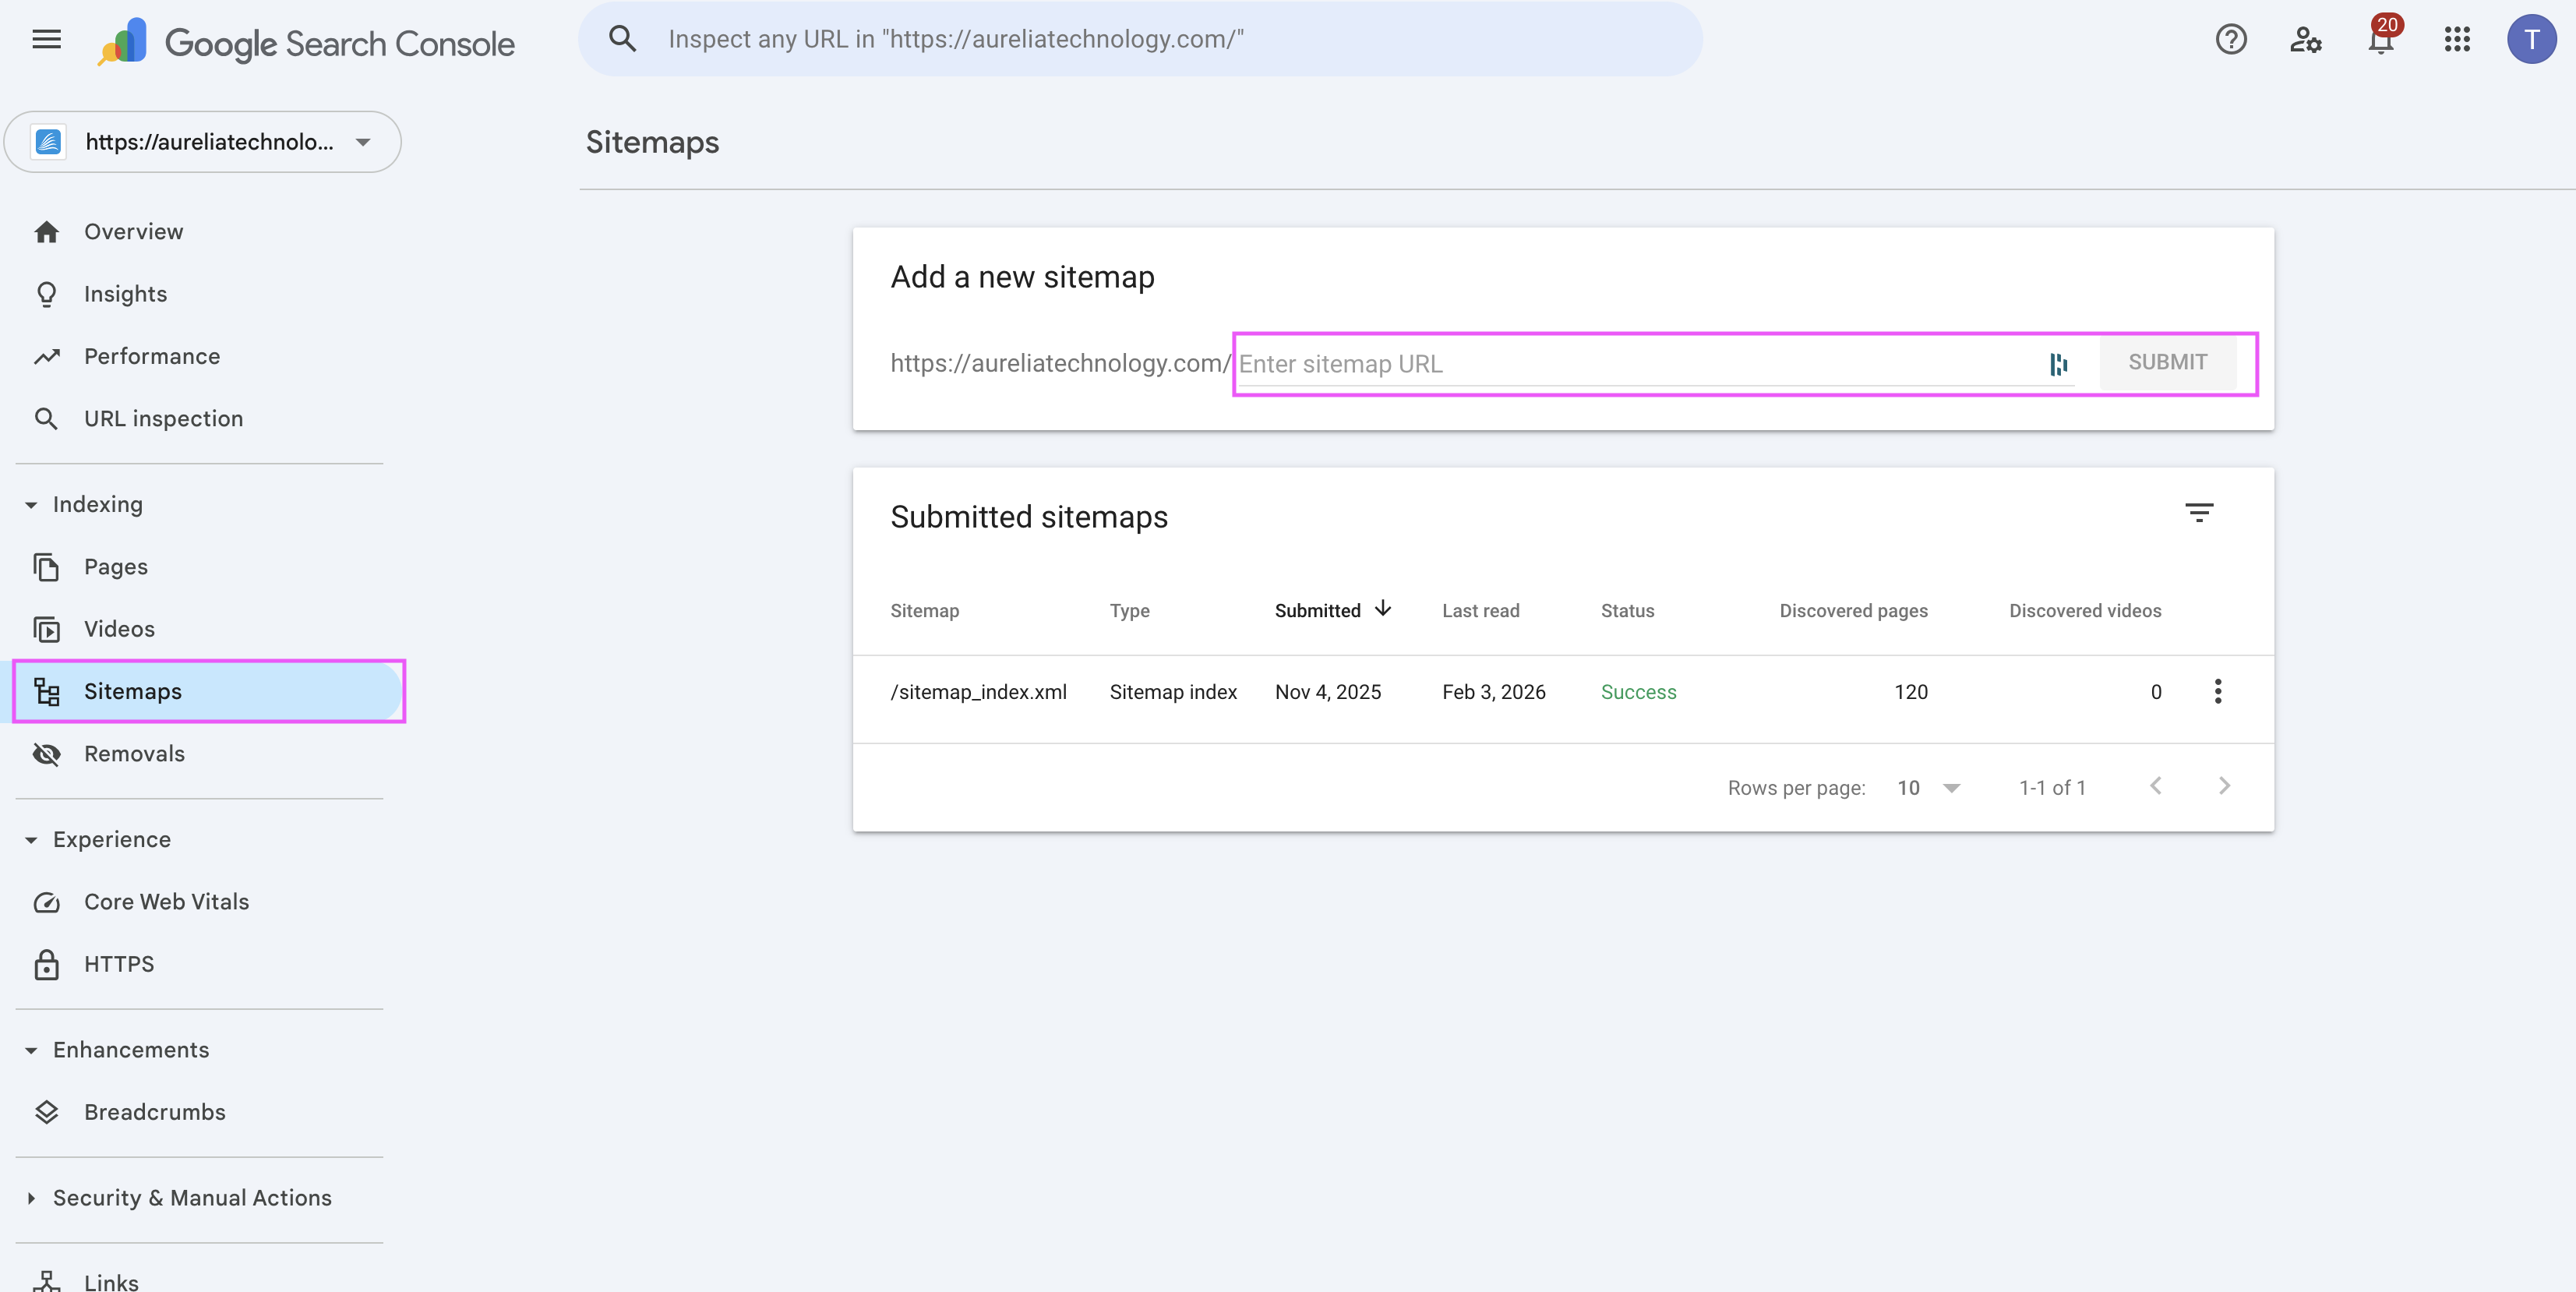Open Removals via the eye-slash icon
Viewport: 2576px width, 1292px height.
46,754
